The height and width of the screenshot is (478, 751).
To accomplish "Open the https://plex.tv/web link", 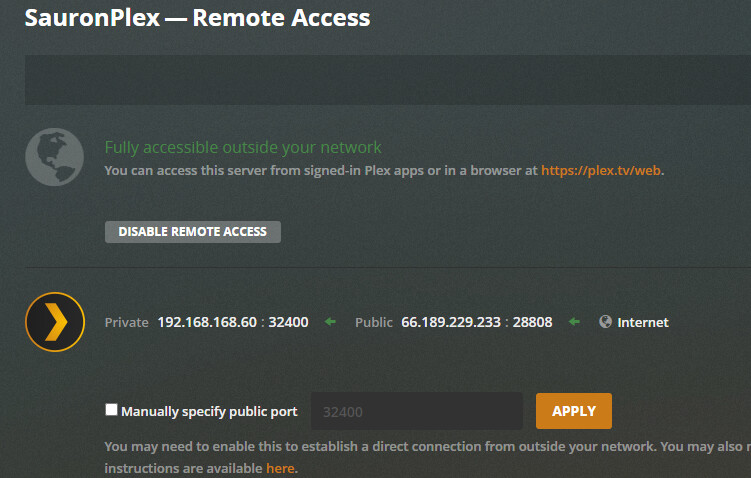I will click(601, 171).
